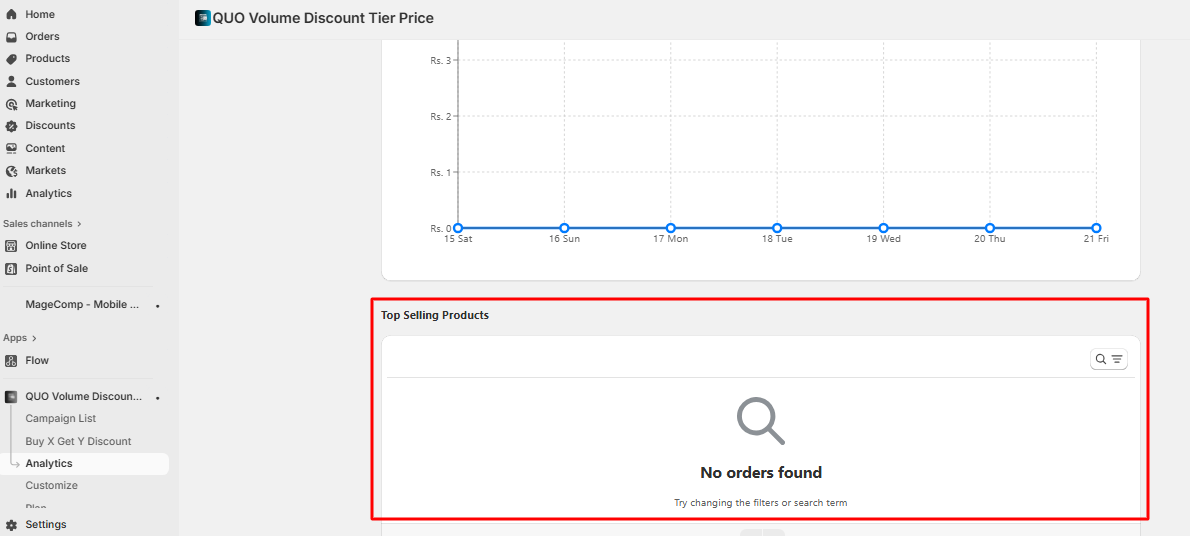Select the Customers person icon
1190x536 pixels.
tap(12, 82)
